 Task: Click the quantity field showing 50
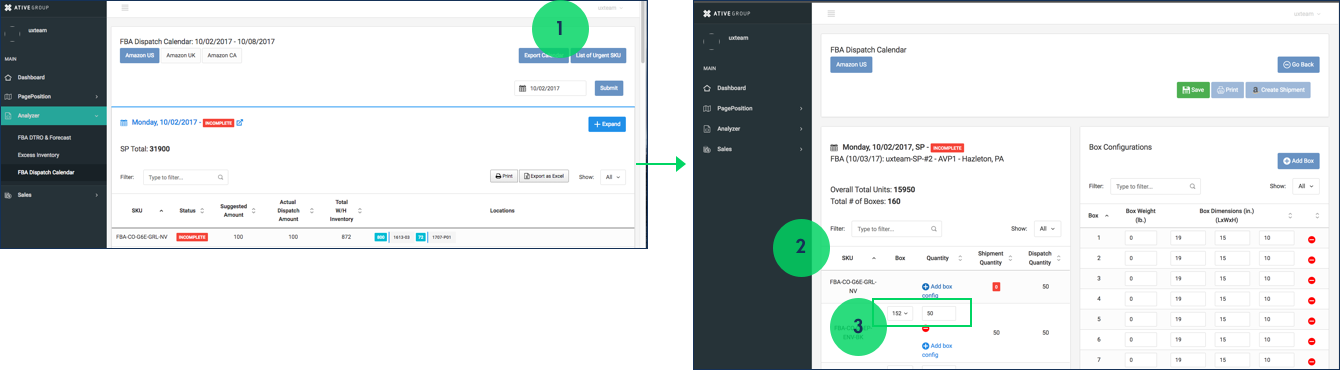tap(938, 313)
